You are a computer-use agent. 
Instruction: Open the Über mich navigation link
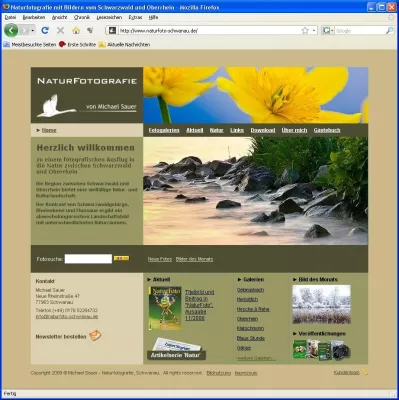(294, 130)
